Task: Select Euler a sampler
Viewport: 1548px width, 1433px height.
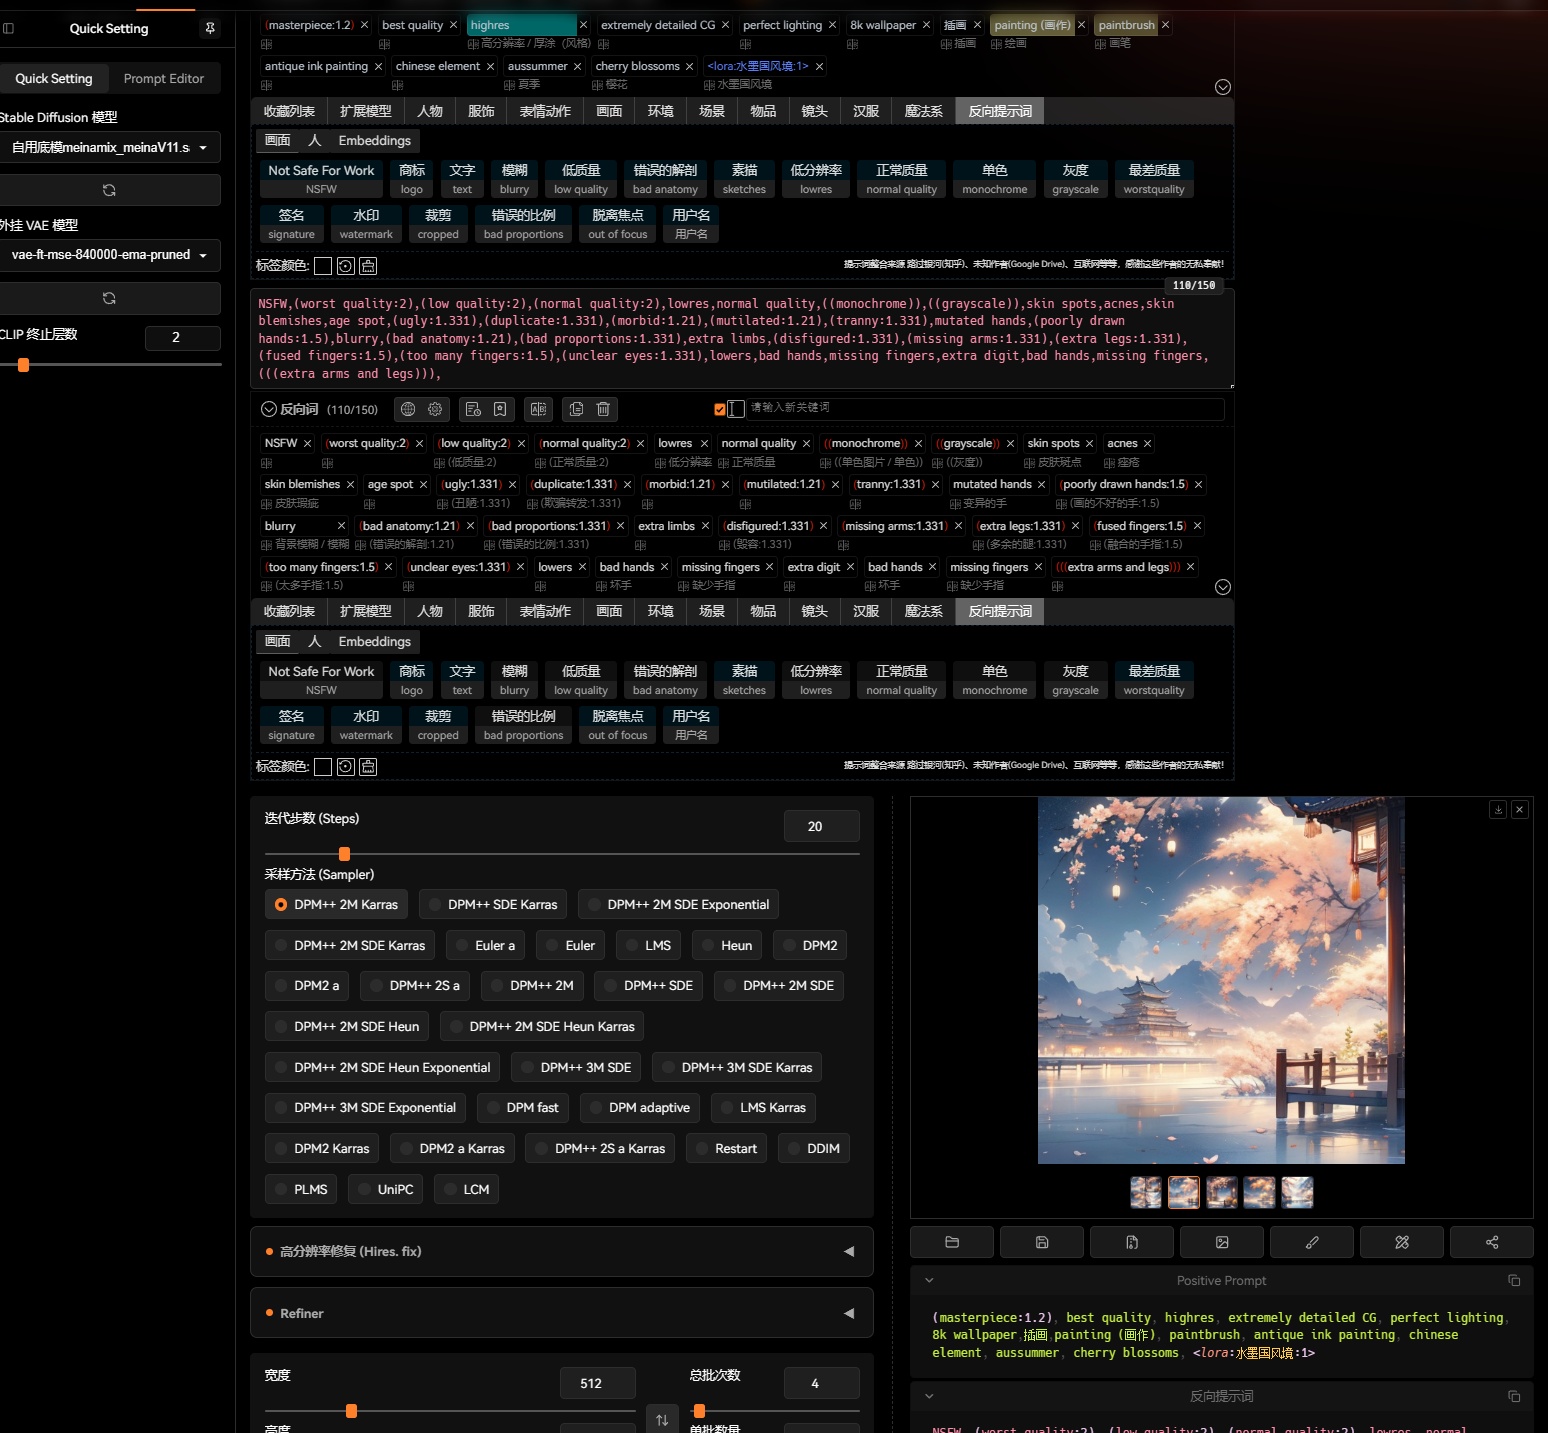Action: (x=485, y=945)
